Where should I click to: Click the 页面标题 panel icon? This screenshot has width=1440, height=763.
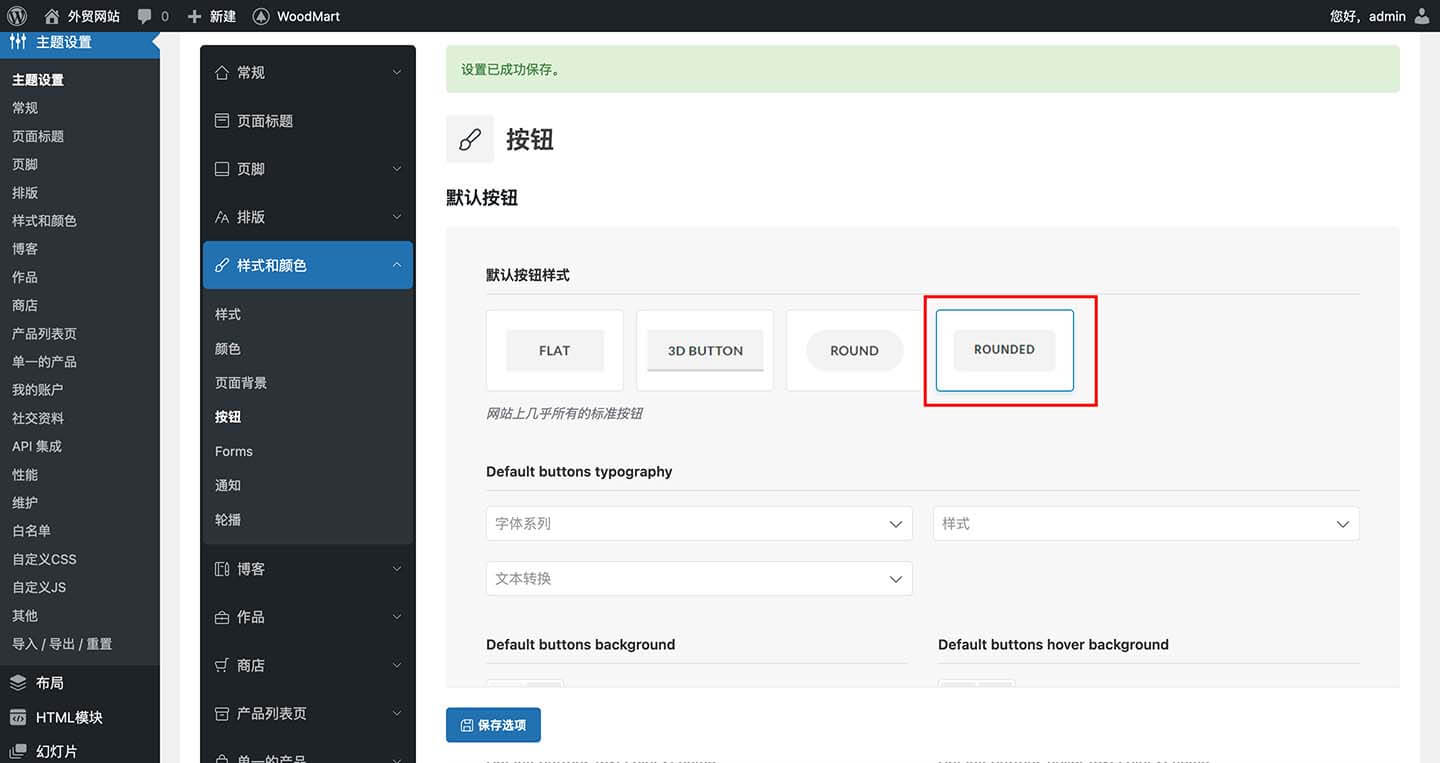222,120
